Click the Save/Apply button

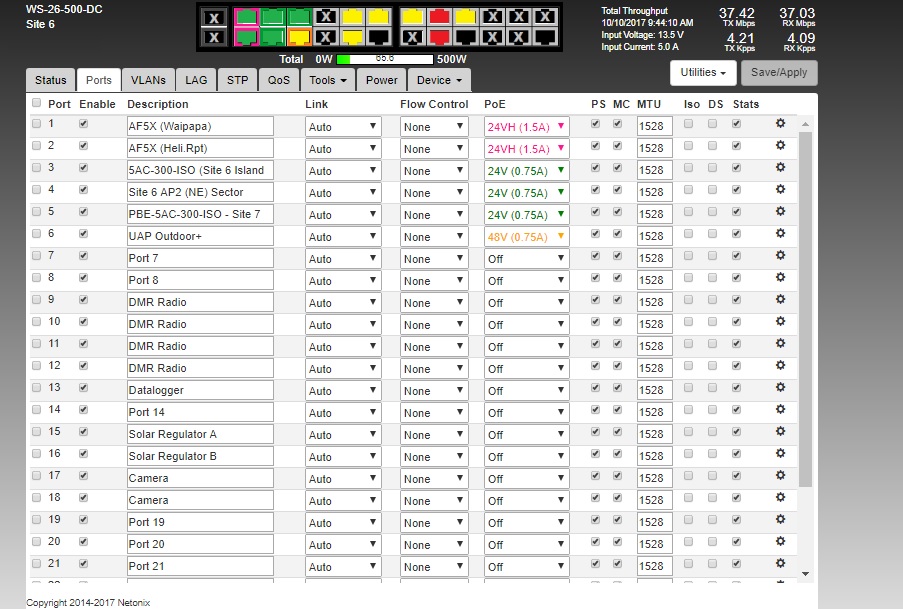pyautogui.click(x=780, y=73)
